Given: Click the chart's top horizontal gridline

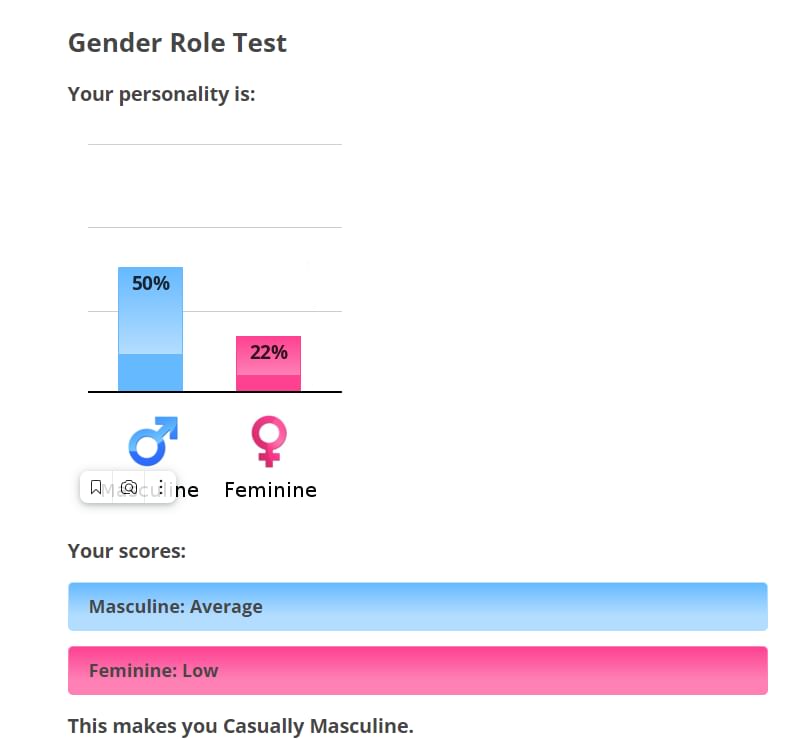Looking at the screenshot, I should pyautogui.click(x=215, y=145).
